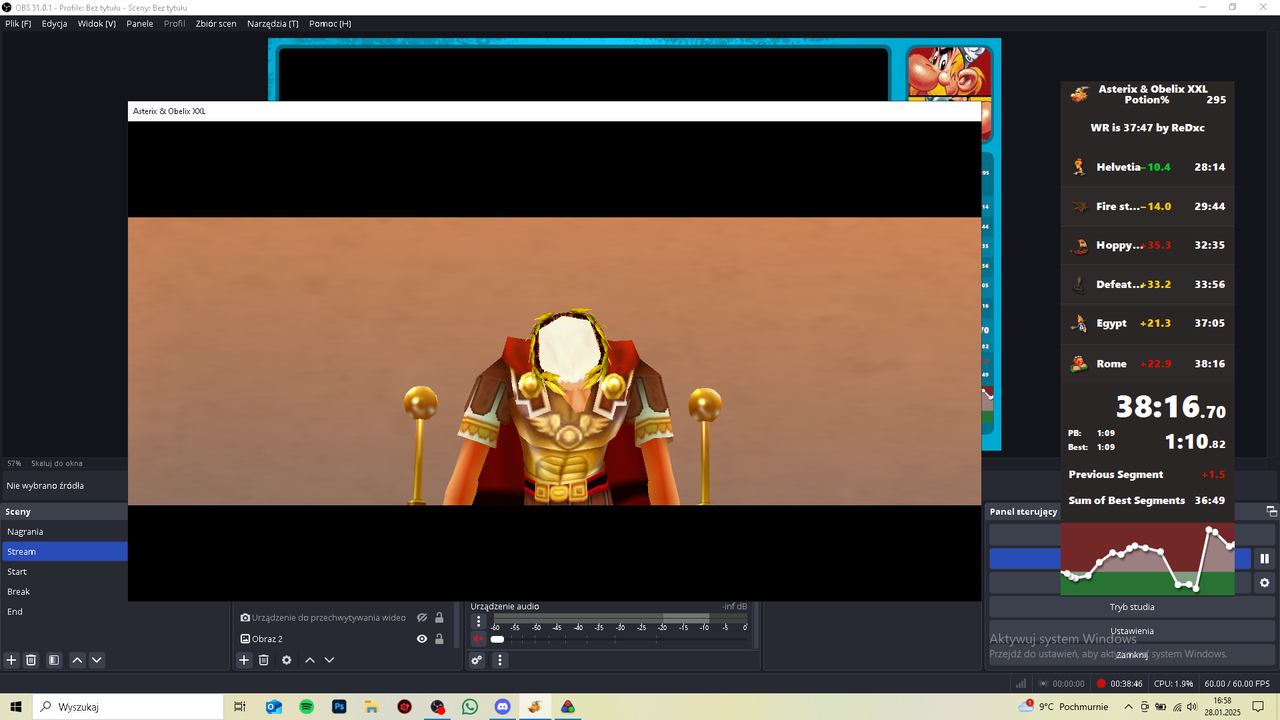Open the Pomoc menu
This screenshot has height=720, width=1280.
click(x=330, y=23)
